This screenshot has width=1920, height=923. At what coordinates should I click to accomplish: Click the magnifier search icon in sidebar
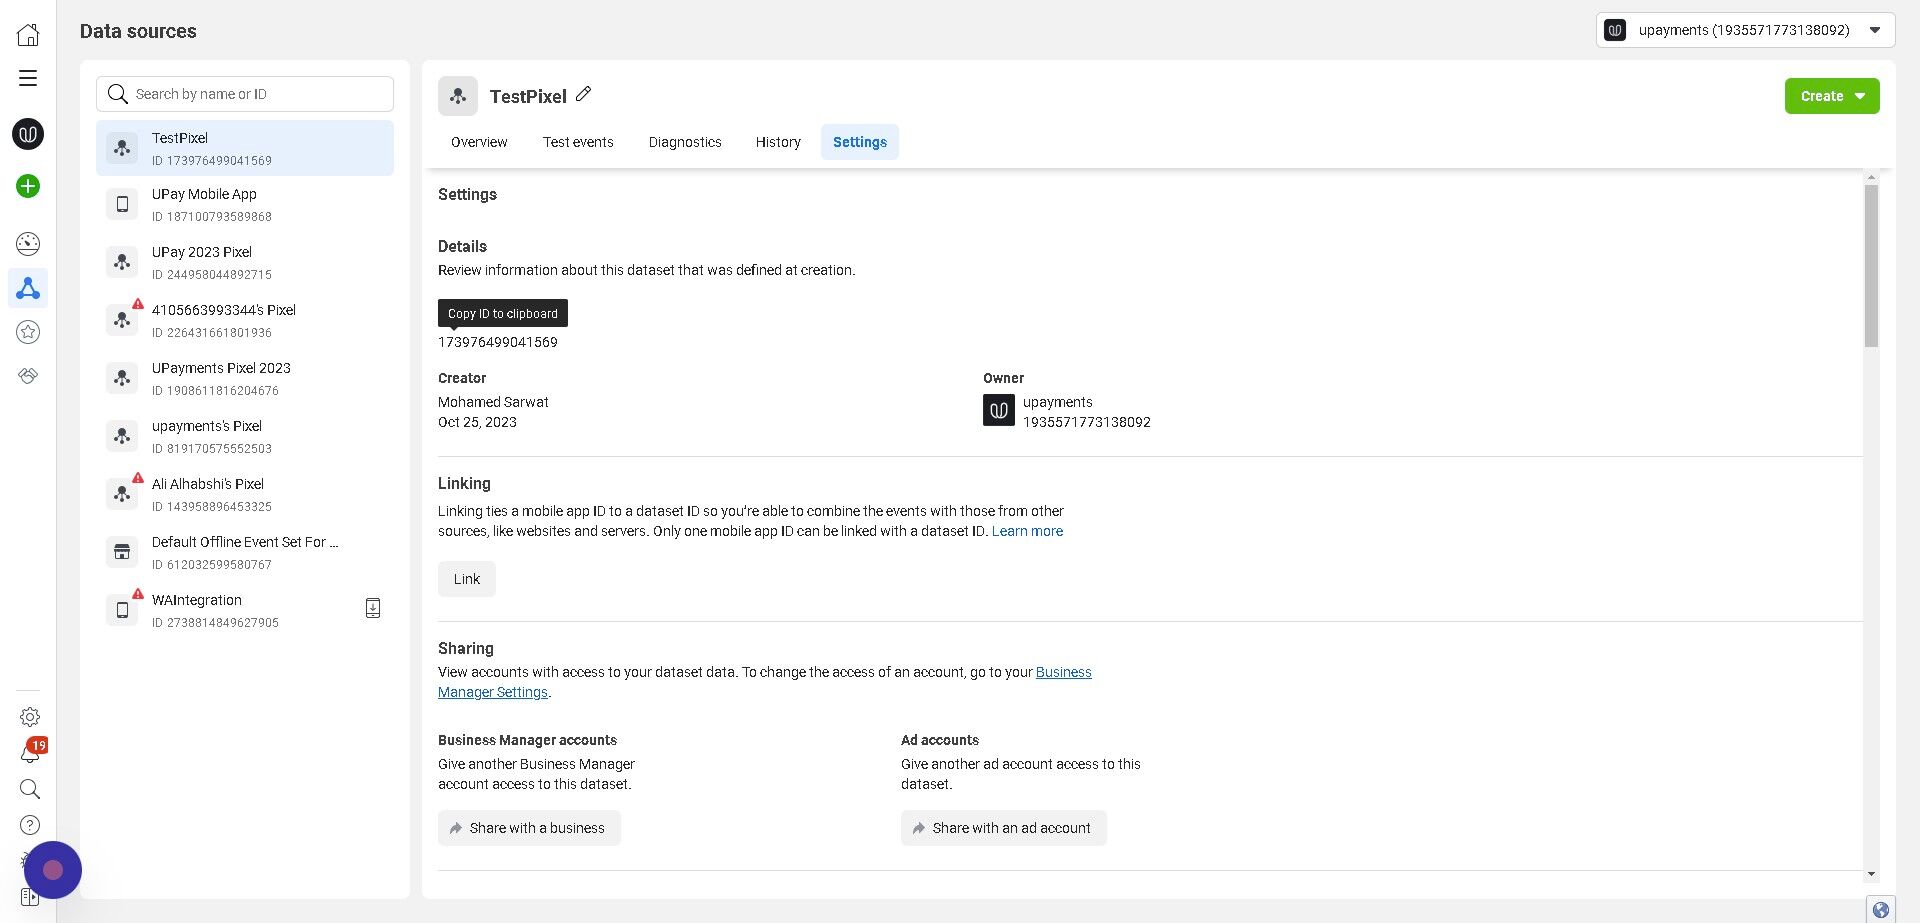tap(30, 789)
